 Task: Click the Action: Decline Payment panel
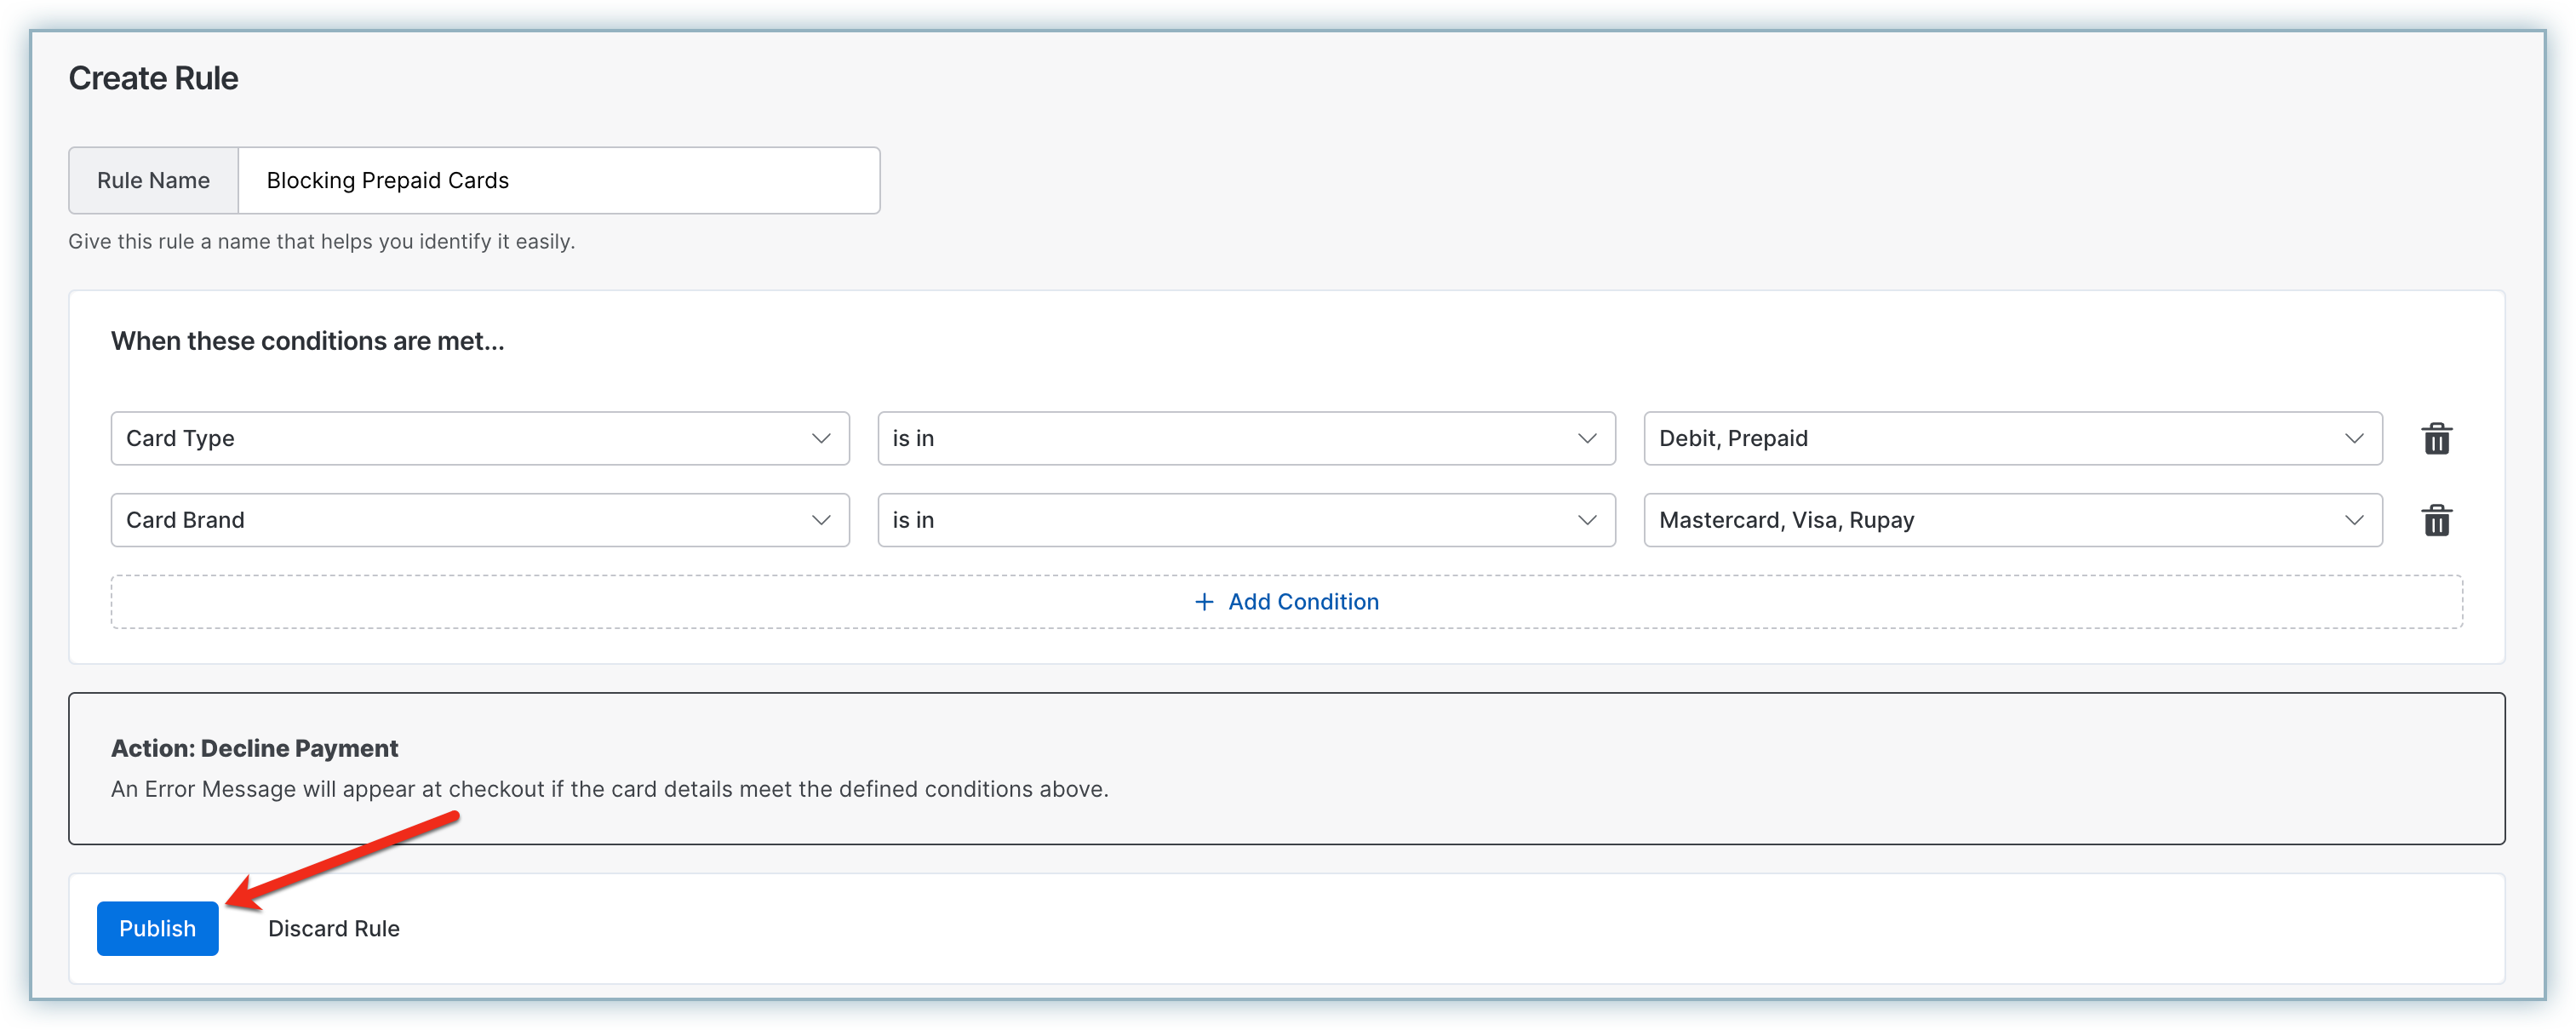tap(1286, 768)
